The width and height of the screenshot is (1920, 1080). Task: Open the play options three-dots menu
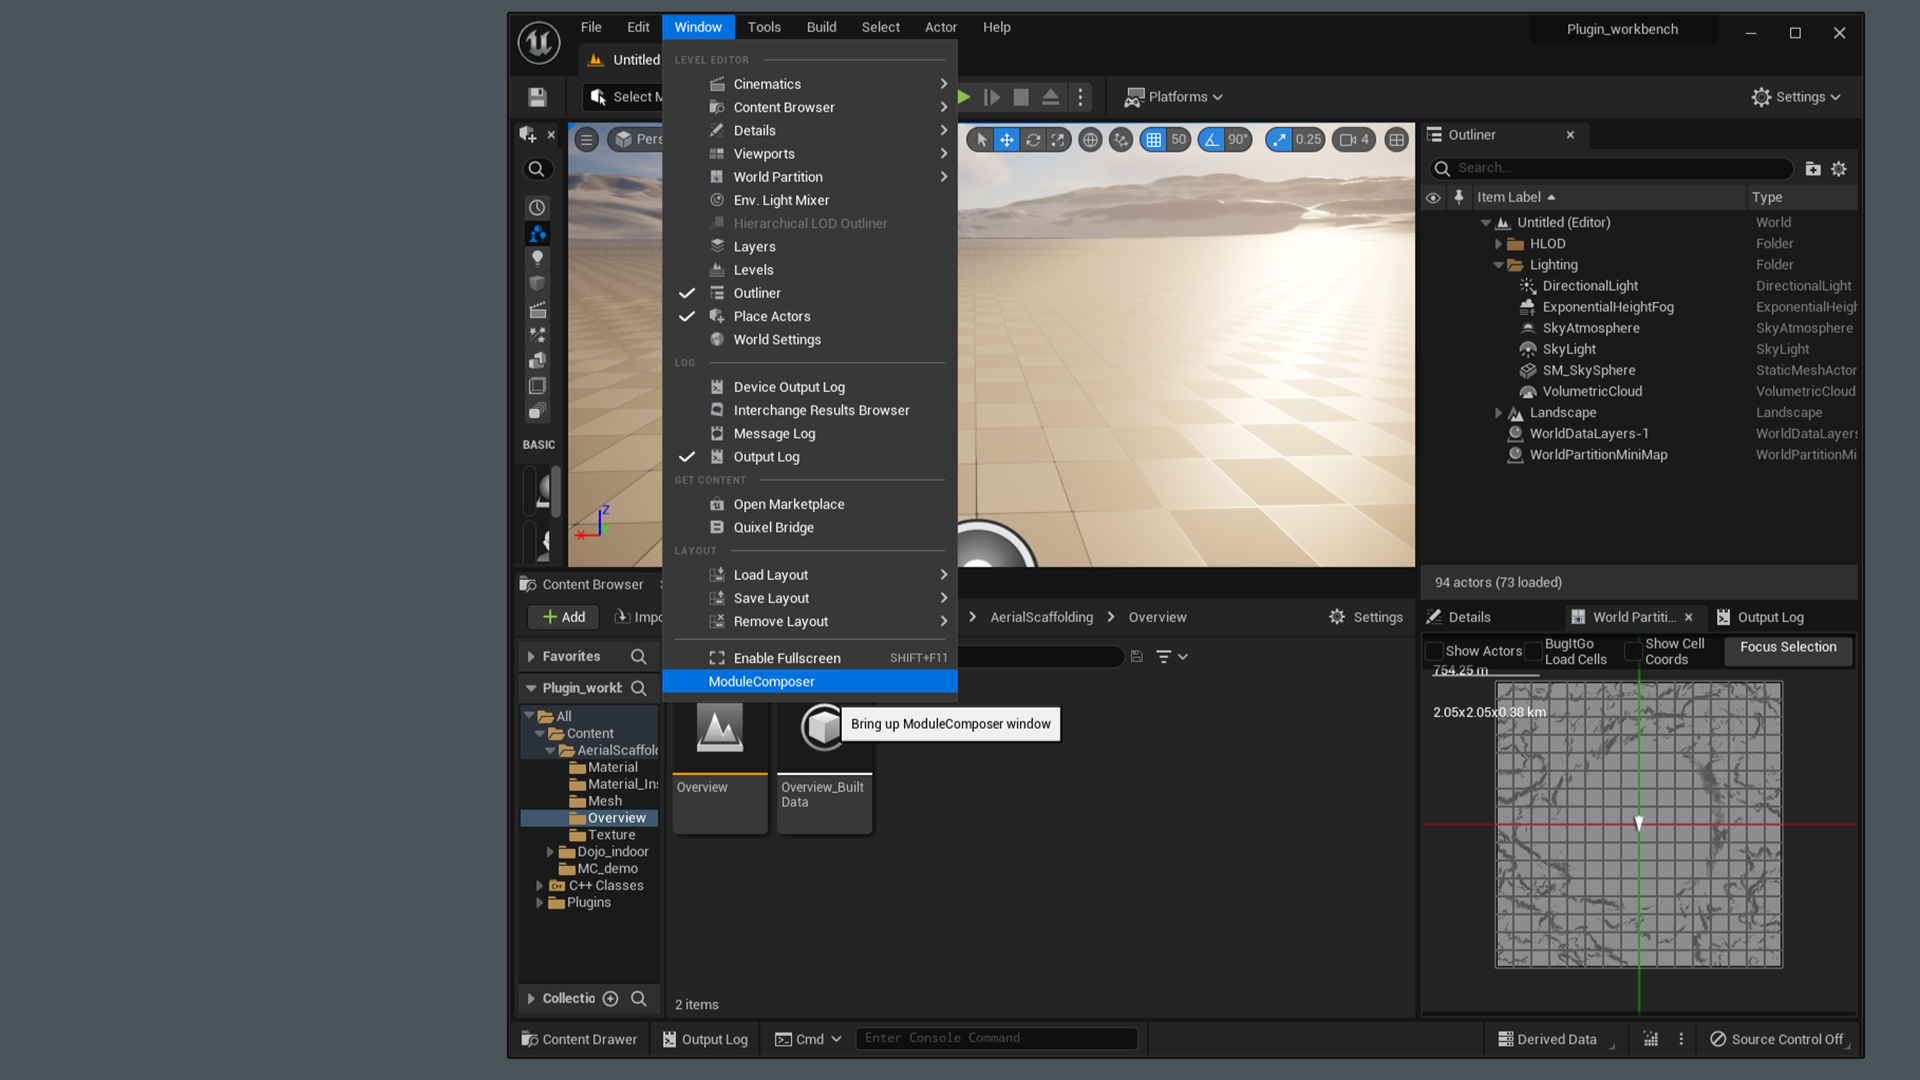point(1080,97)
